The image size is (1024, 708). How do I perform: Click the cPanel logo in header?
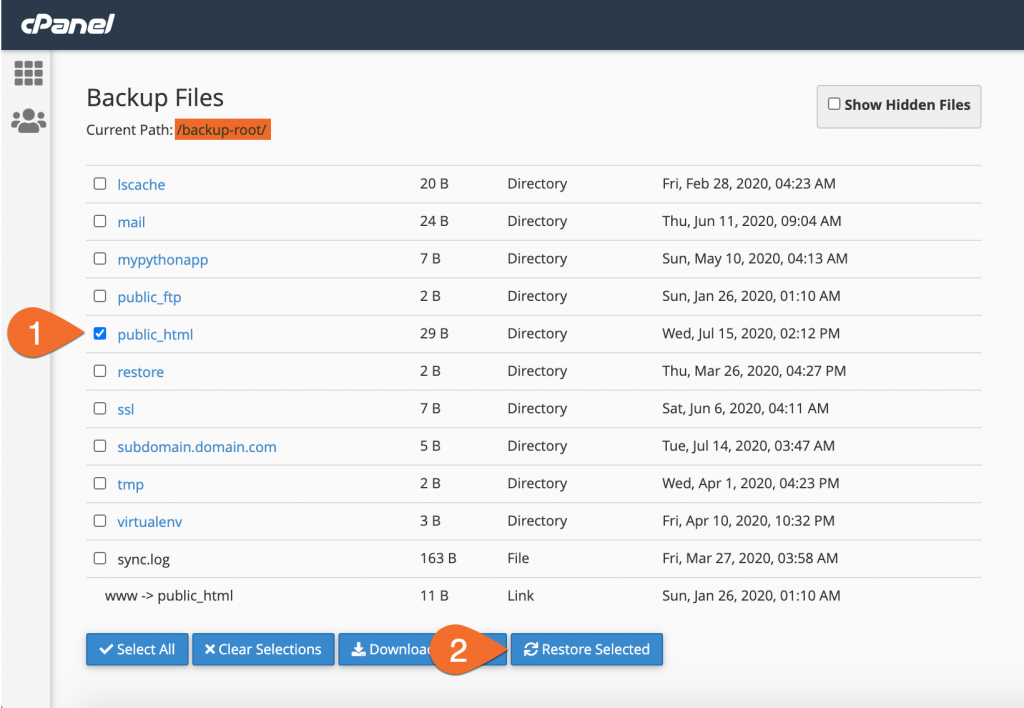pos(65,25)
